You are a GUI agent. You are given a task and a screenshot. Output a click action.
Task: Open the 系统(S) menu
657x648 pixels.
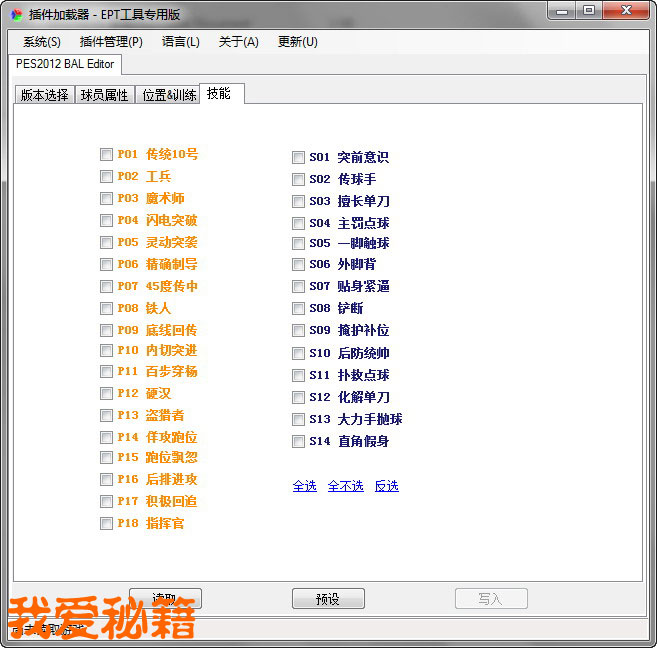(x=42, y=42)
